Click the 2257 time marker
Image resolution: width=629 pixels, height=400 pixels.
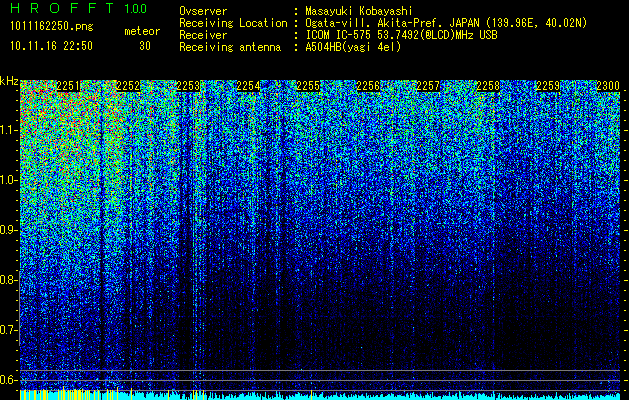(x=428, y=86)
